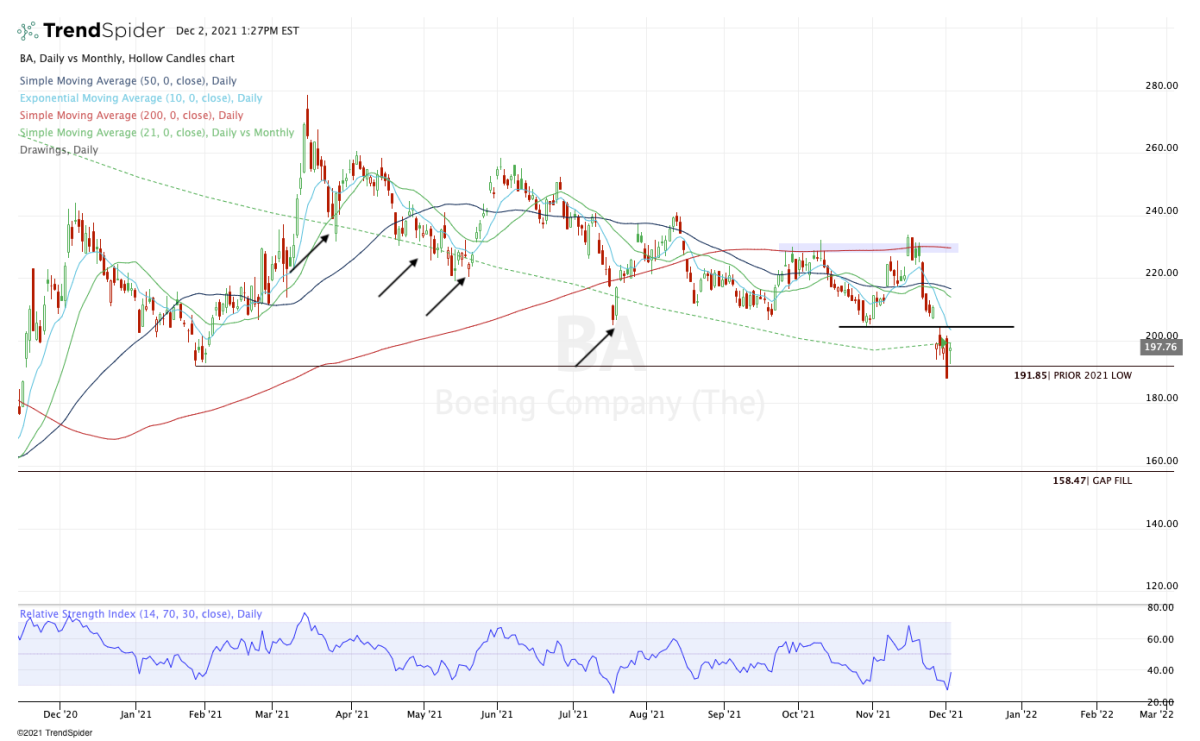Click the Relative Strength Index indicator label
Image resolution: width=1200 pixels, height=741 pixels.
point(140,614)
